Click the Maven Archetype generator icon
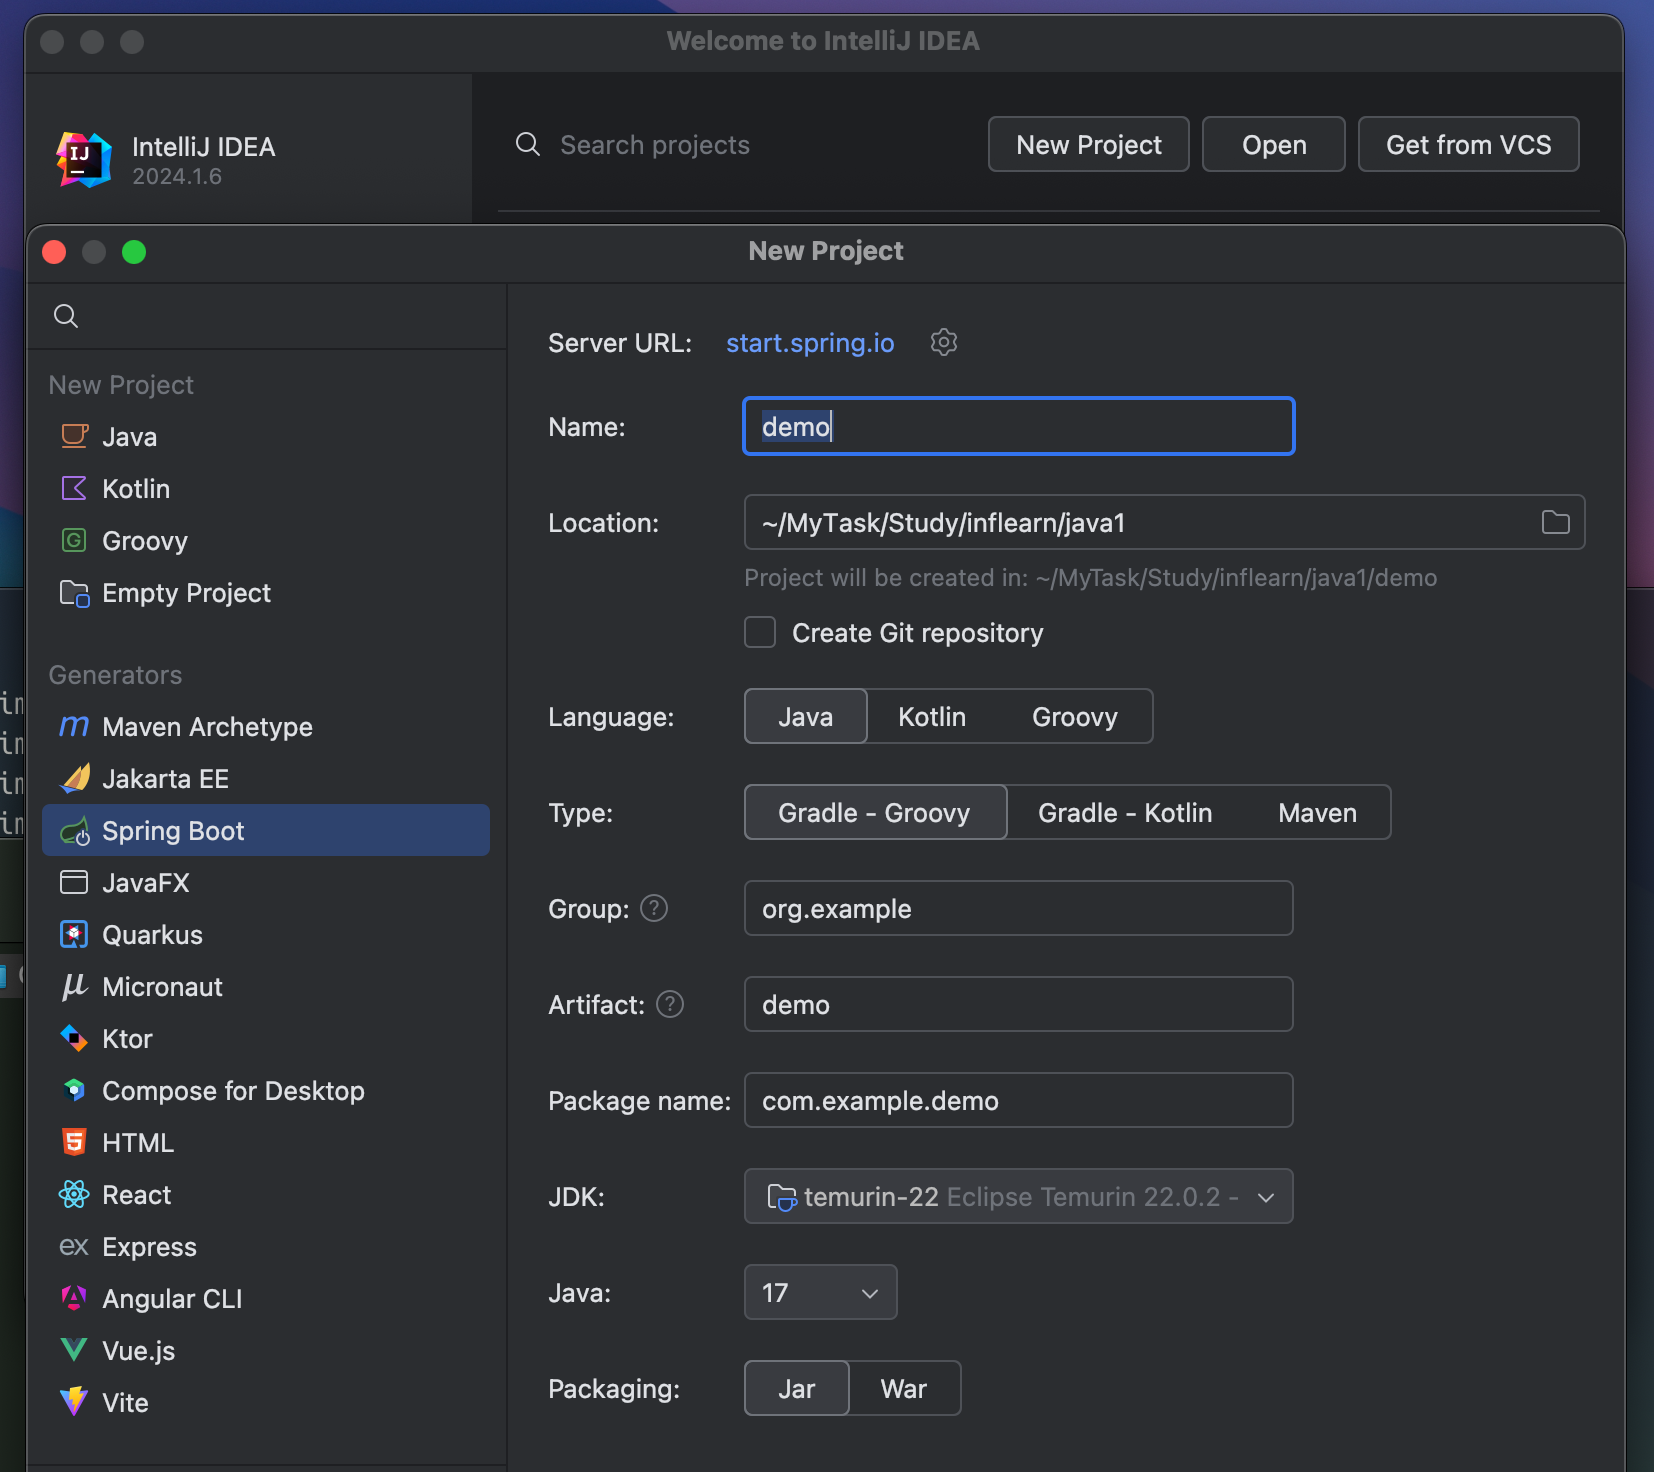Viewport: 1654px width, 1472px height. pyautogui.click(x=75, y=726)
